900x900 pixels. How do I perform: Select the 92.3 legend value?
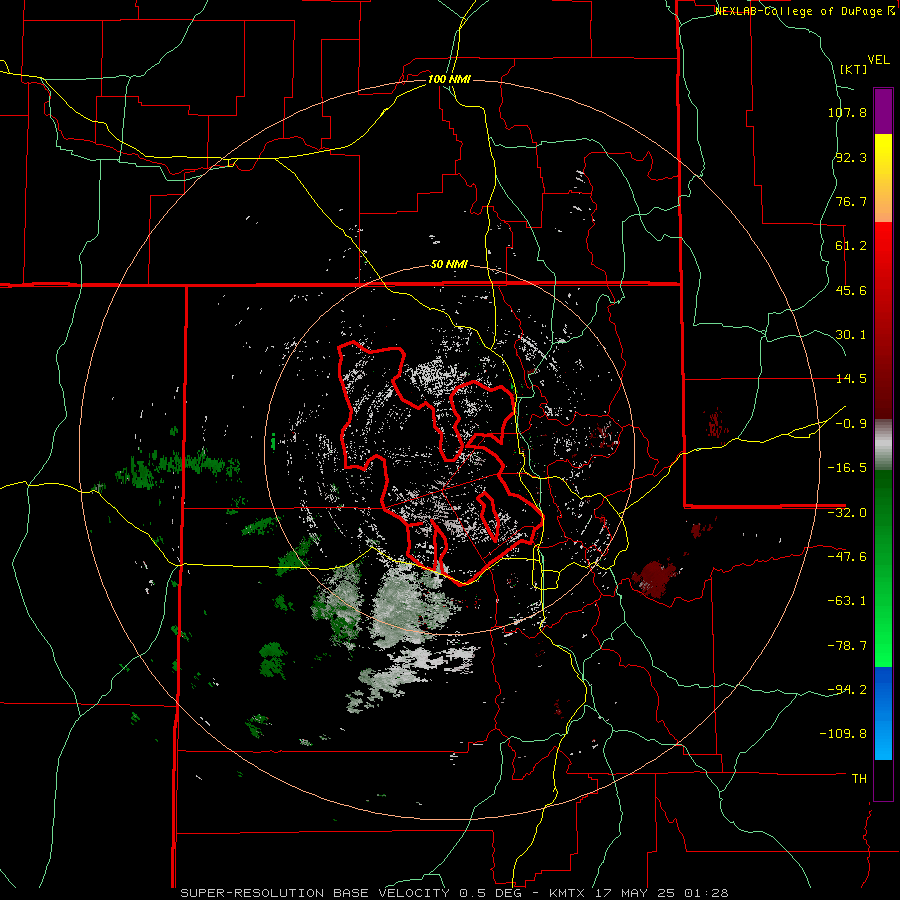point(851,157)
